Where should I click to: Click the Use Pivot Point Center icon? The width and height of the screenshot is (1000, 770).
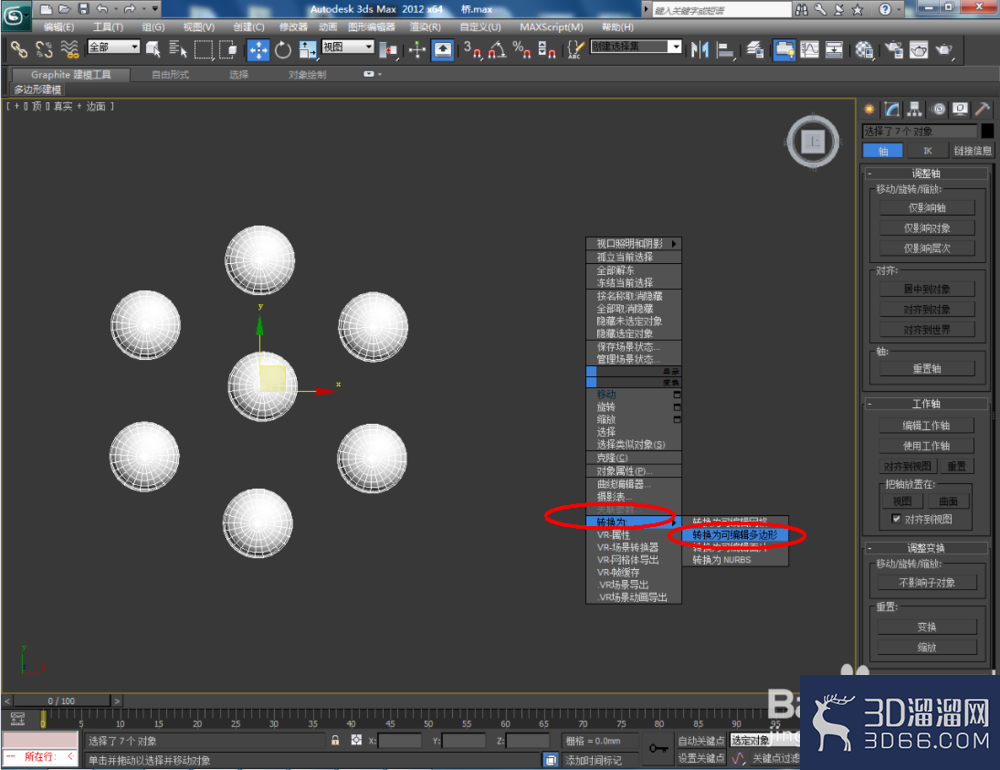point(388,49)
